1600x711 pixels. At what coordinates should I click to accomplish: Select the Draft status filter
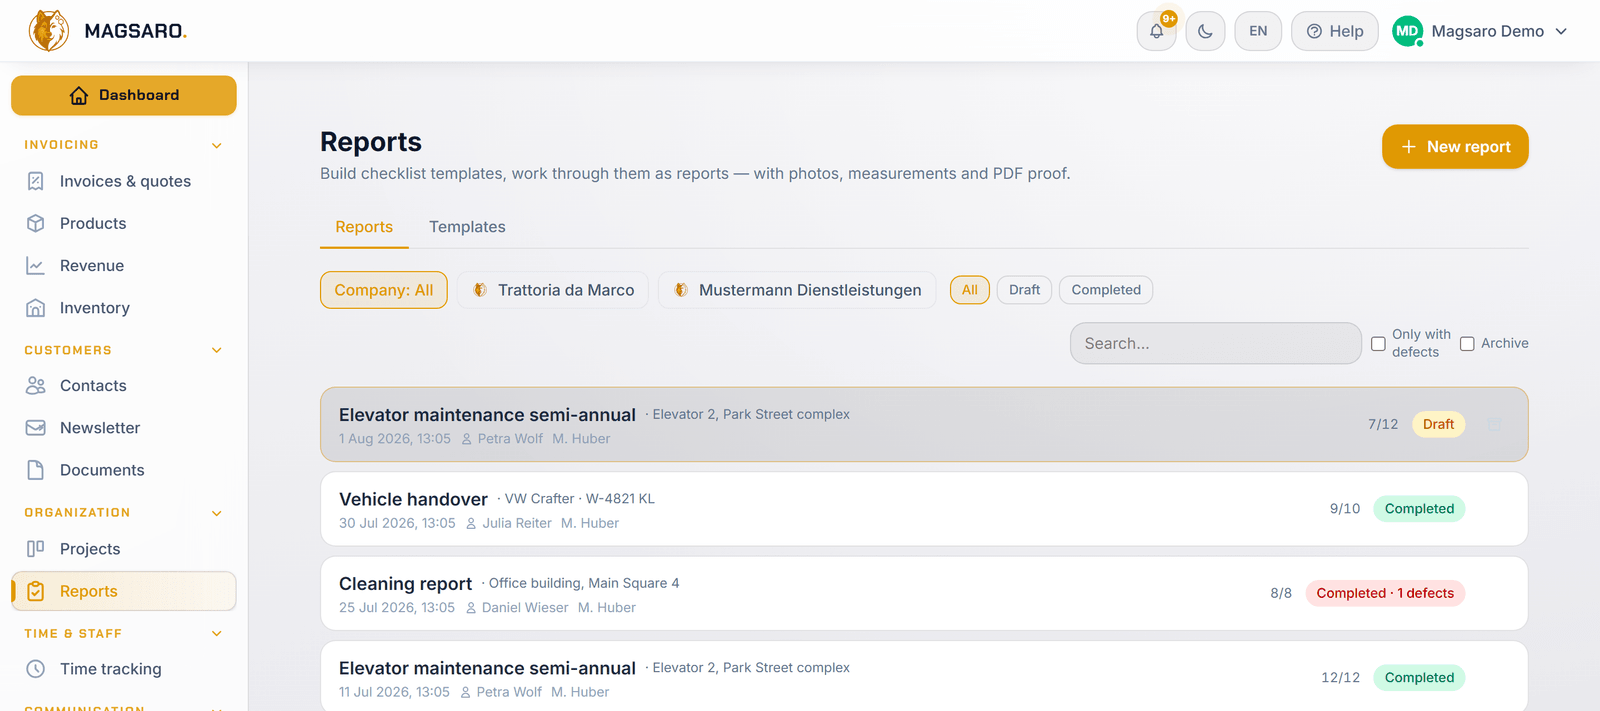[x=1024, y=290]
